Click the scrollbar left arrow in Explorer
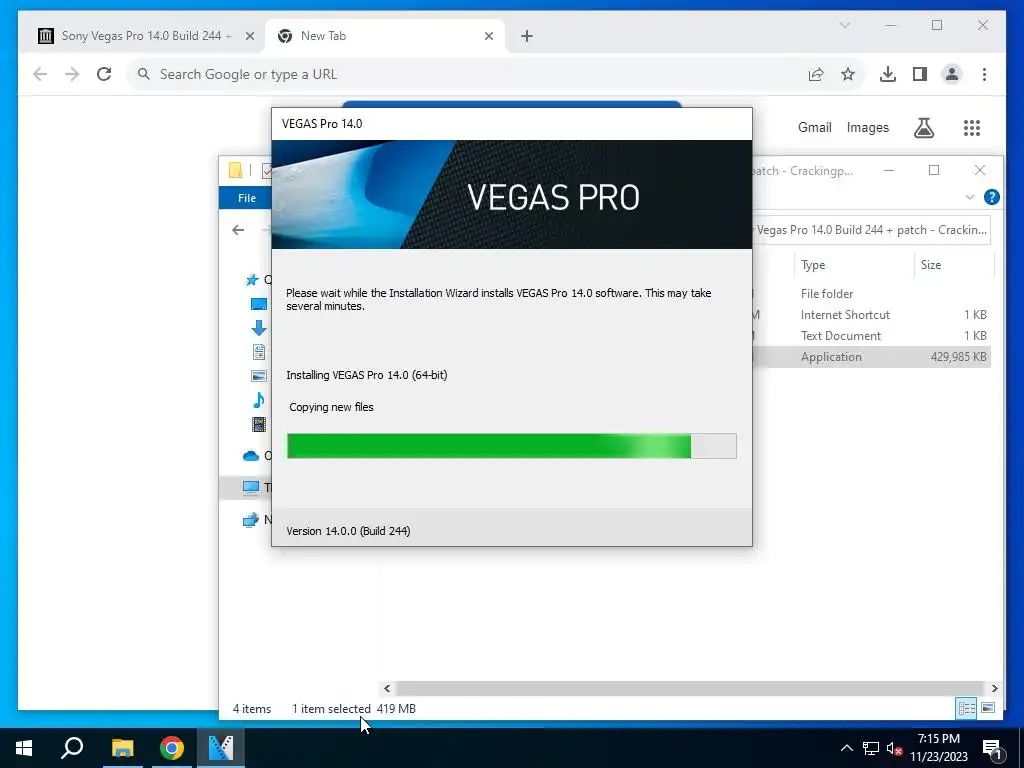Image resolution: width=1024 pixels, height=768 pixels. click(387, 688)
